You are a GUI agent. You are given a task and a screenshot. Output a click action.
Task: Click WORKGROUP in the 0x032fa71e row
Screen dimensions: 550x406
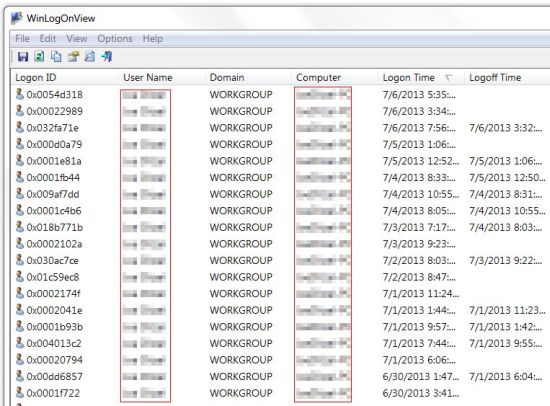pos(241,128)
